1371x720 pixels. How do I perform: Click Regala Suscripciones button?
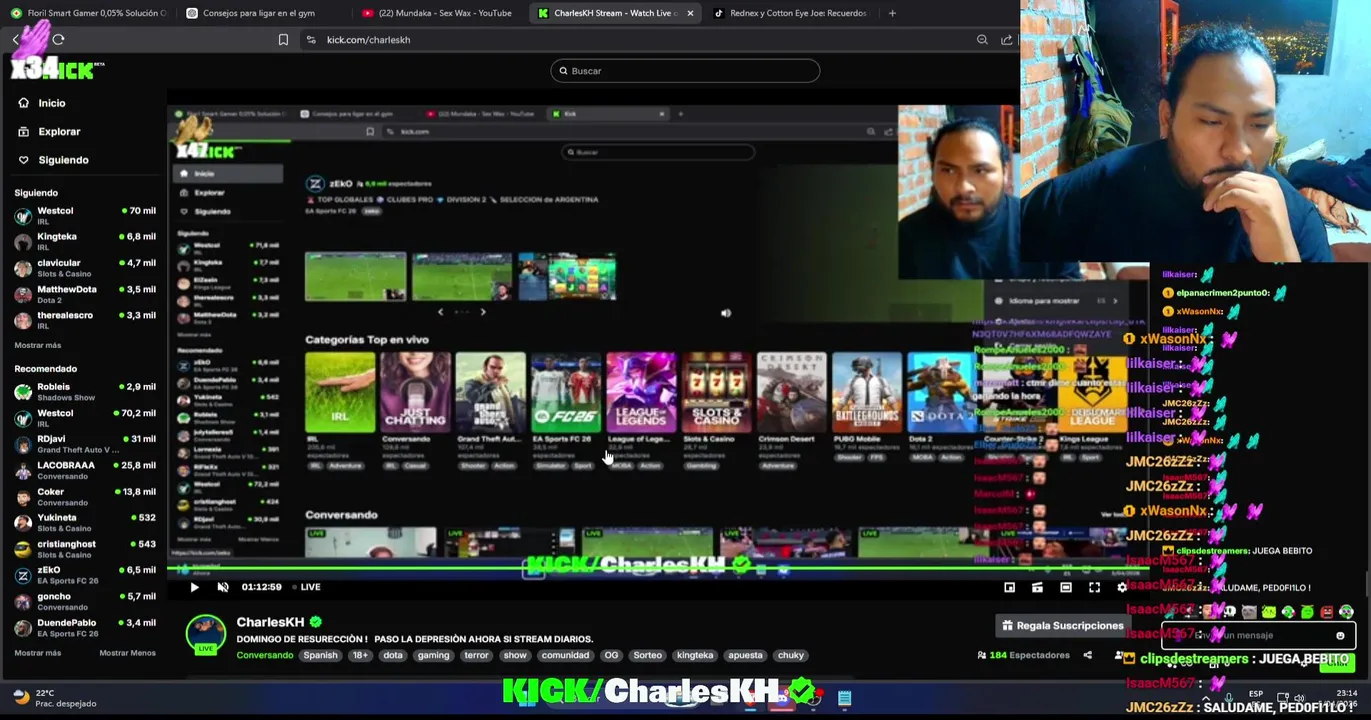coord(1062,626)
